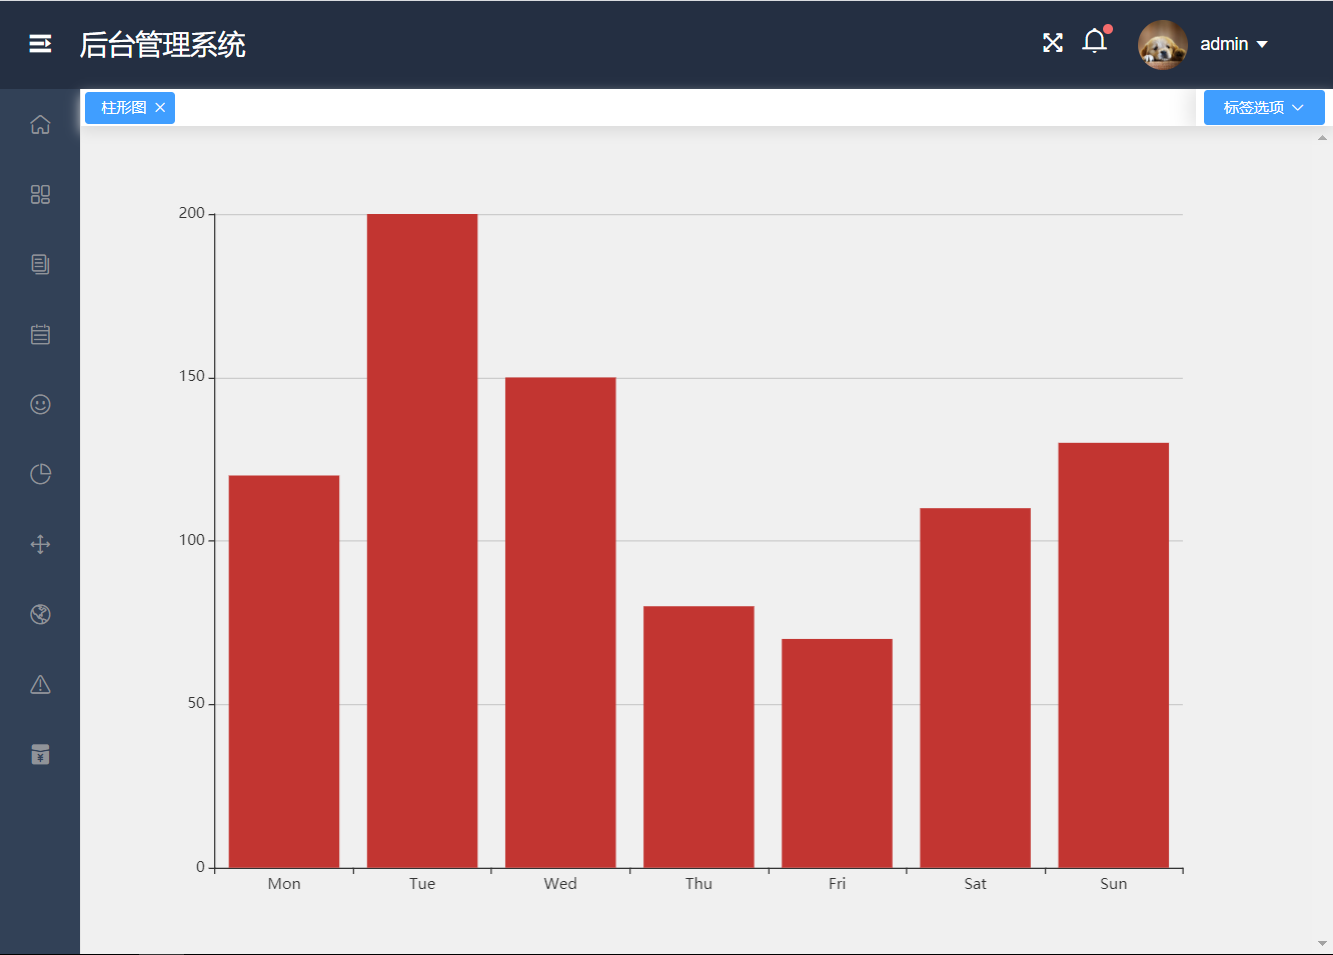Click the Sun bar in chart
The image size is (1333, 955).
point(1113,655)
